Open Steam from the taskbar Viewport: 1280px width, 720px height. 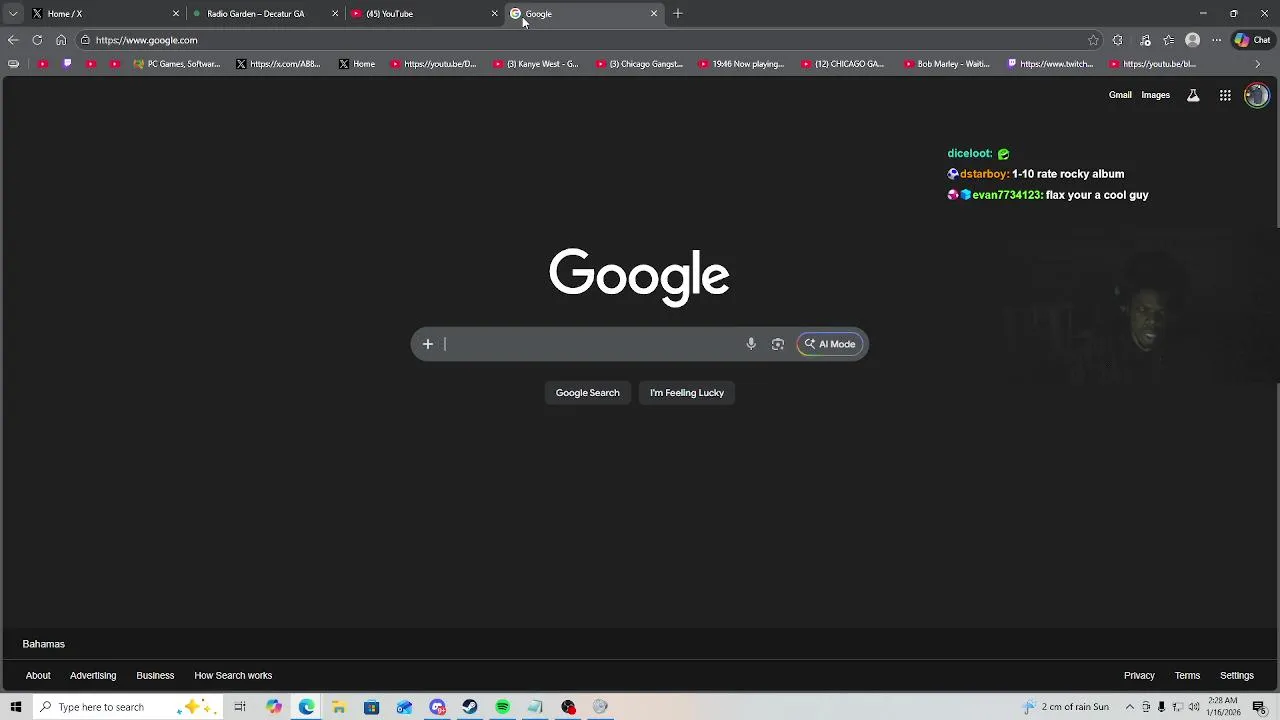(x=470, y=707)
